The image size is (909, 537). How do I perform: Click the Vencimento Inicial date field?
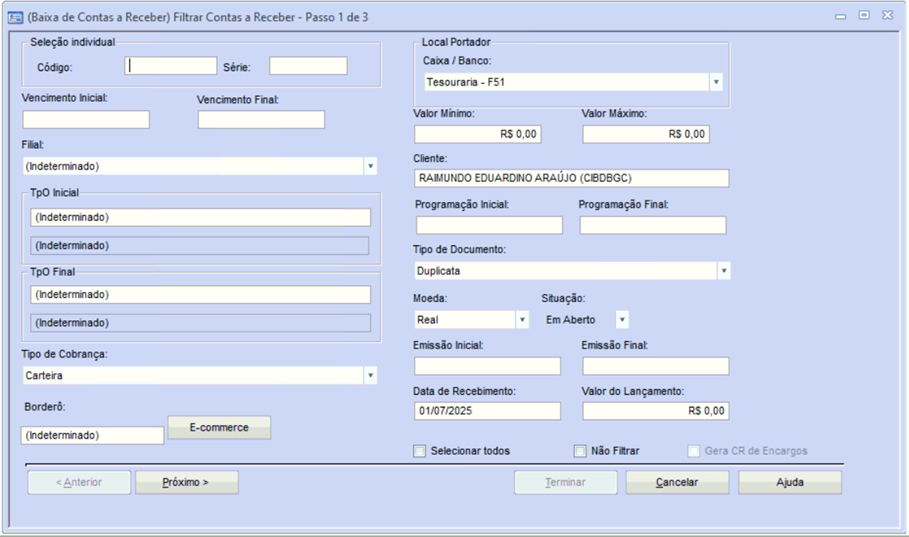point(86,120)
